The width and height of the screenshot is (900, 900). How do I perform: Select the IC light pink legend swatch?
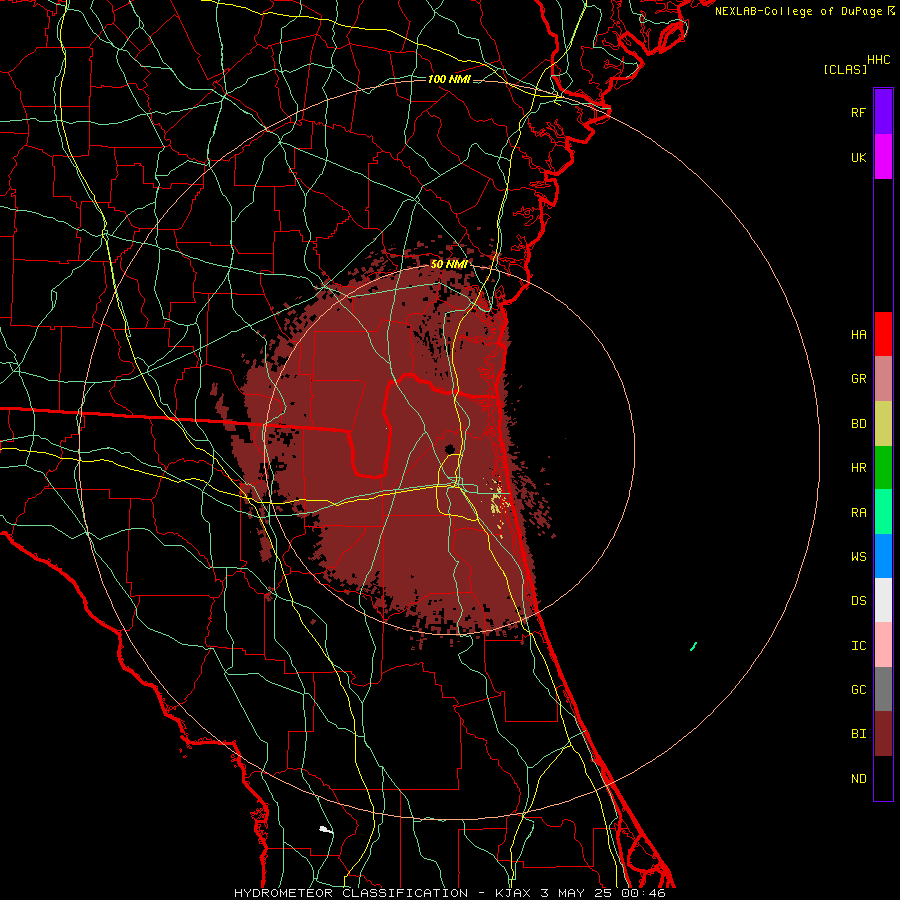click(x=883, y=645)
